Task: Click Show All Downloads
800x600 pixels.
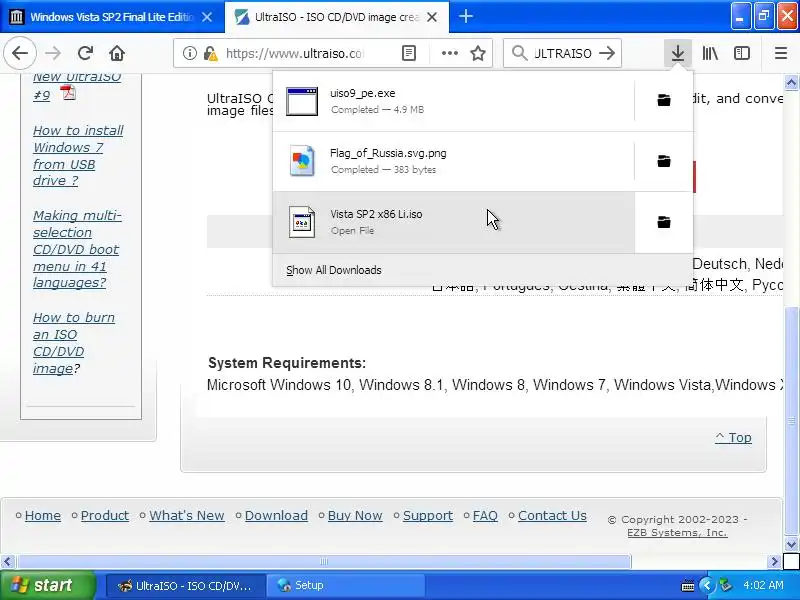Action: (x=334, y=270)
